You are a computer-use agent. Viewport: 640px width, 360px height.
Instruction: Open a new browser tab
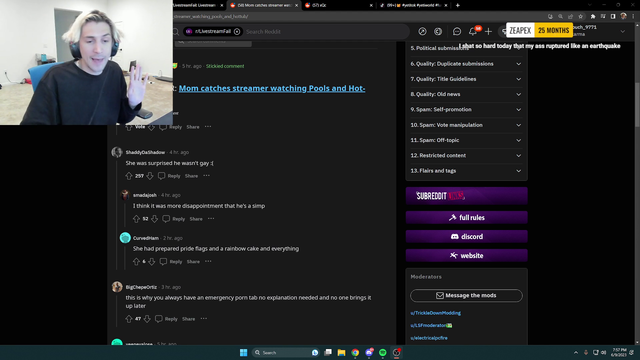coord(458,5)
